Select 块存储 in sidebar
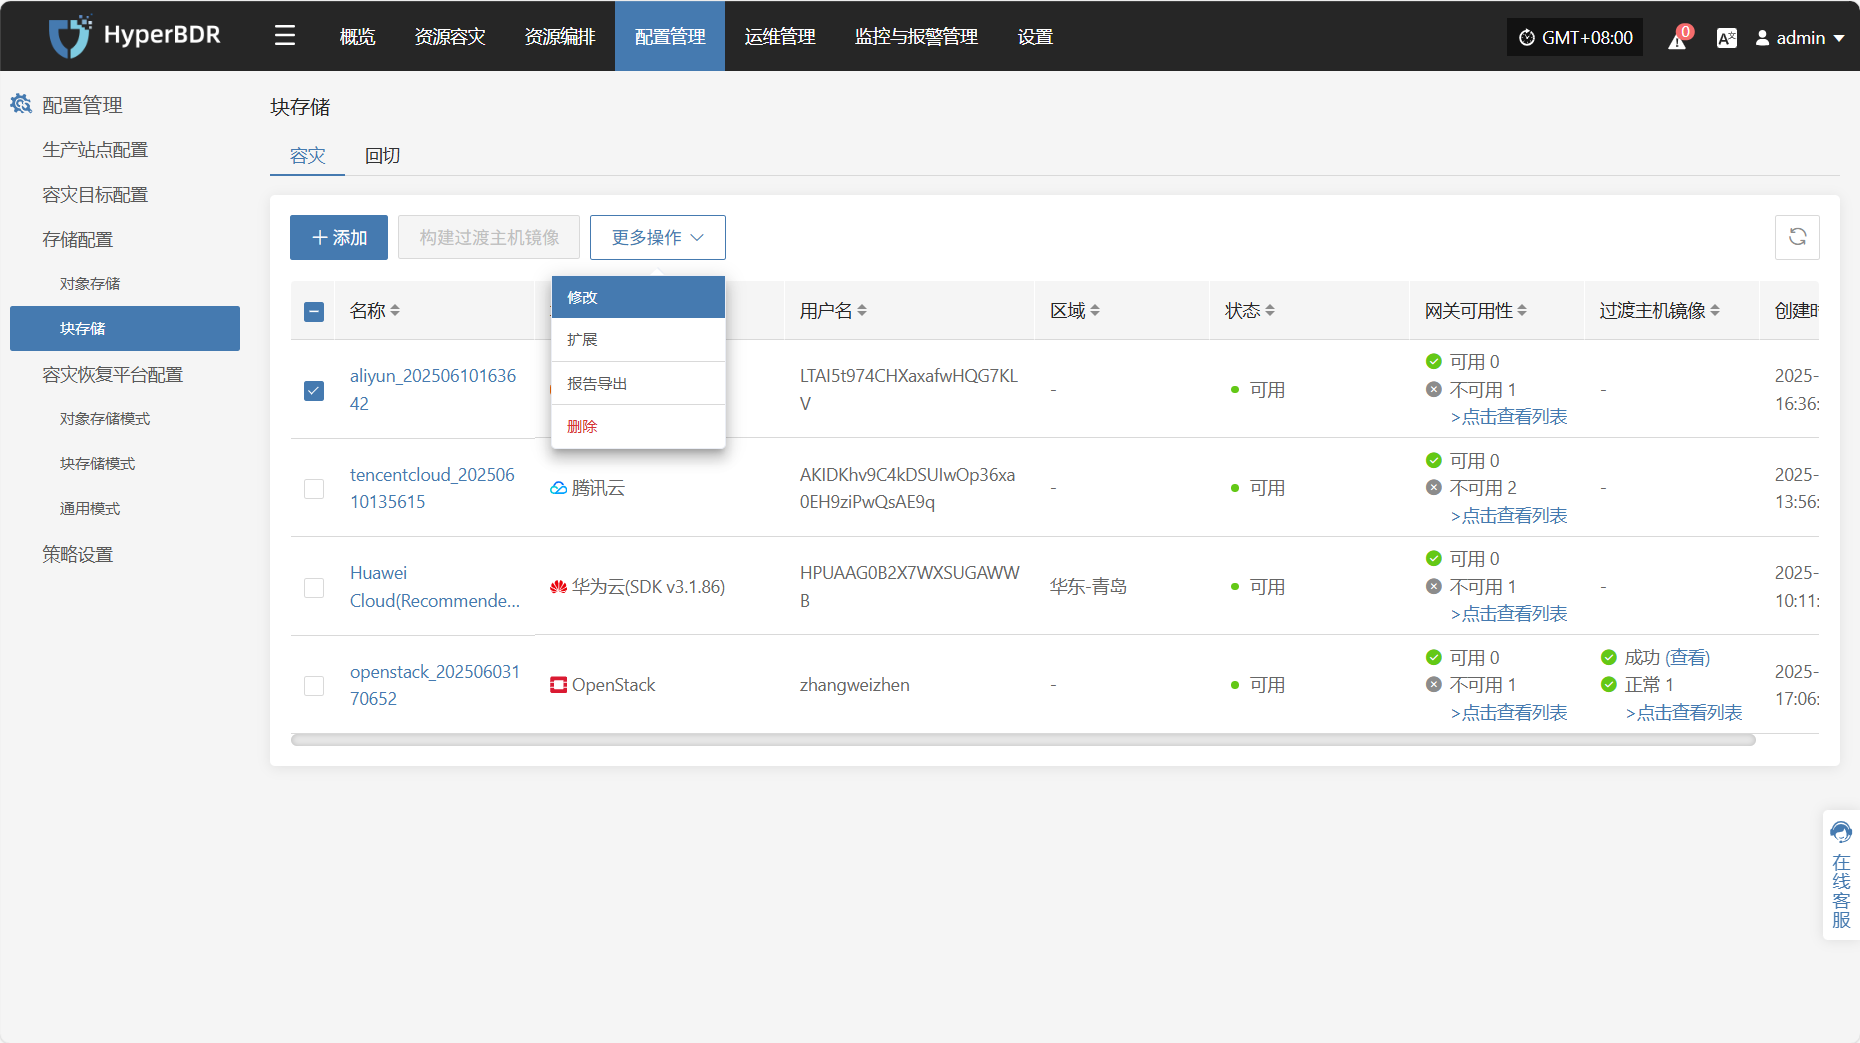 tap(125, 328)
